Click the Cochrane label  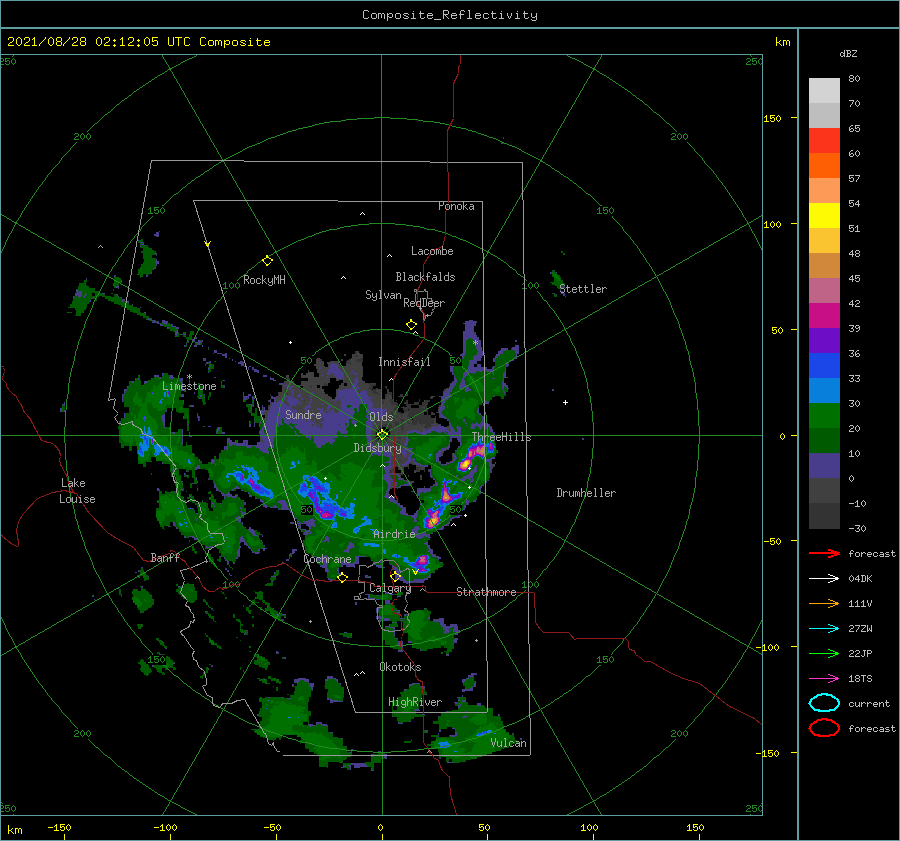(x=327, y=559)
